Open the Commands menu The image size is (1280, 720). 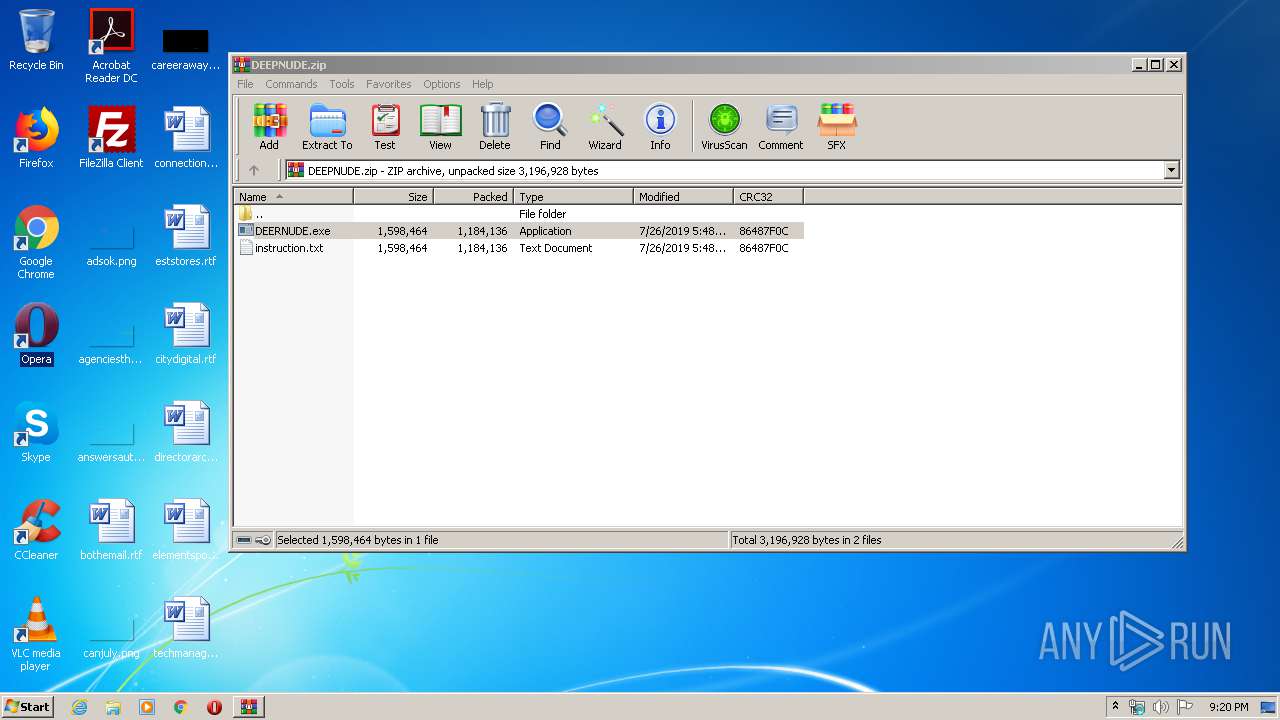coord(291,84)
